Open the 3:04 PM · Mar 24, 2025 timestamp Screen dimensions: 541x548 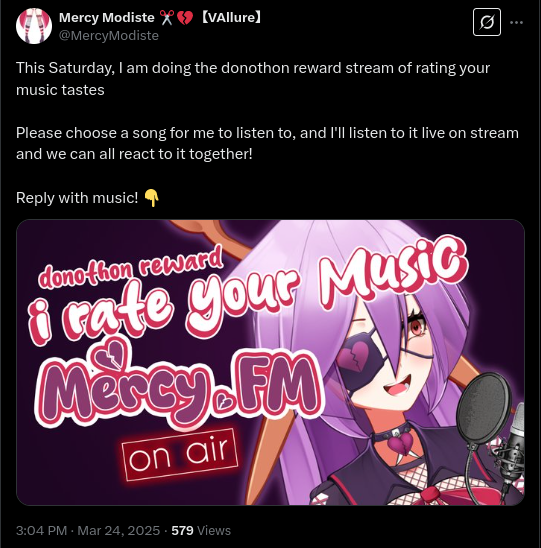(x=88, y=531)
